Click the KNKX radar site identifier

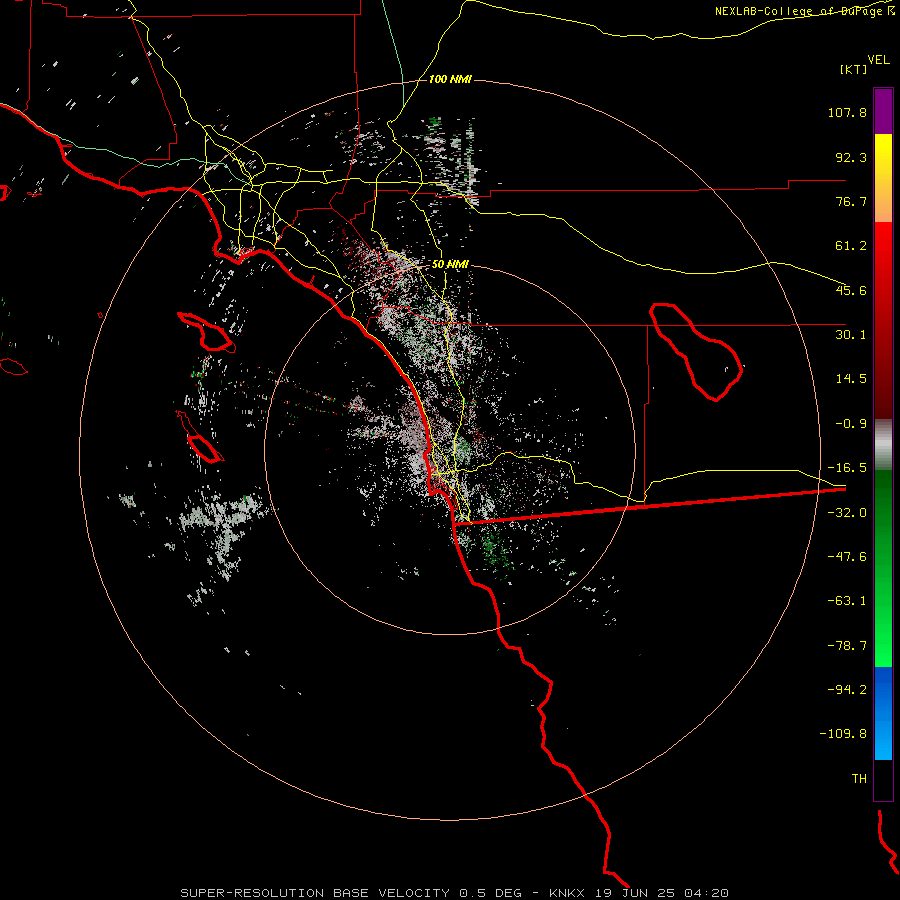(567, 893)
